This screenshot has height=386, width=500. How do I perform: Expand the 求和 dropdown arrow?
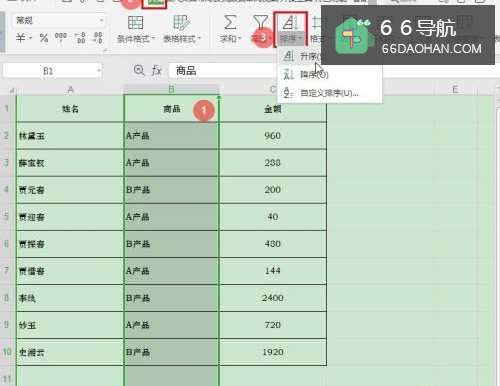[x=239, y=39]
